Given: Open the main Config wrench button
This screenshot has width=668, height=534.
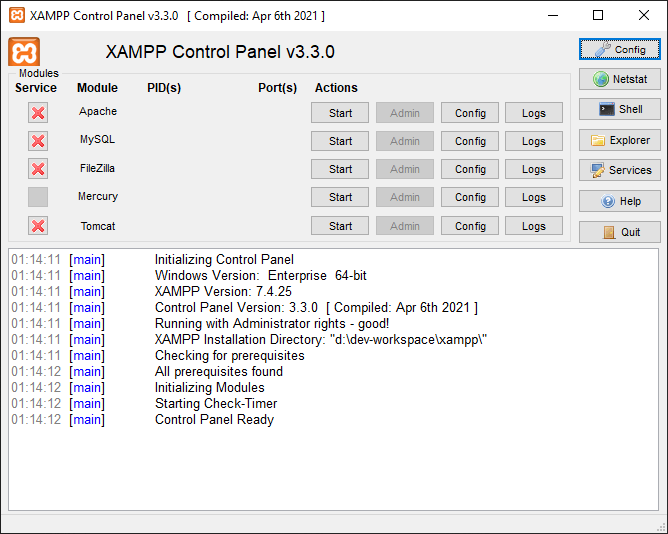Looking at the screenshot, I should pyautogui.click(x=619, y=49).
